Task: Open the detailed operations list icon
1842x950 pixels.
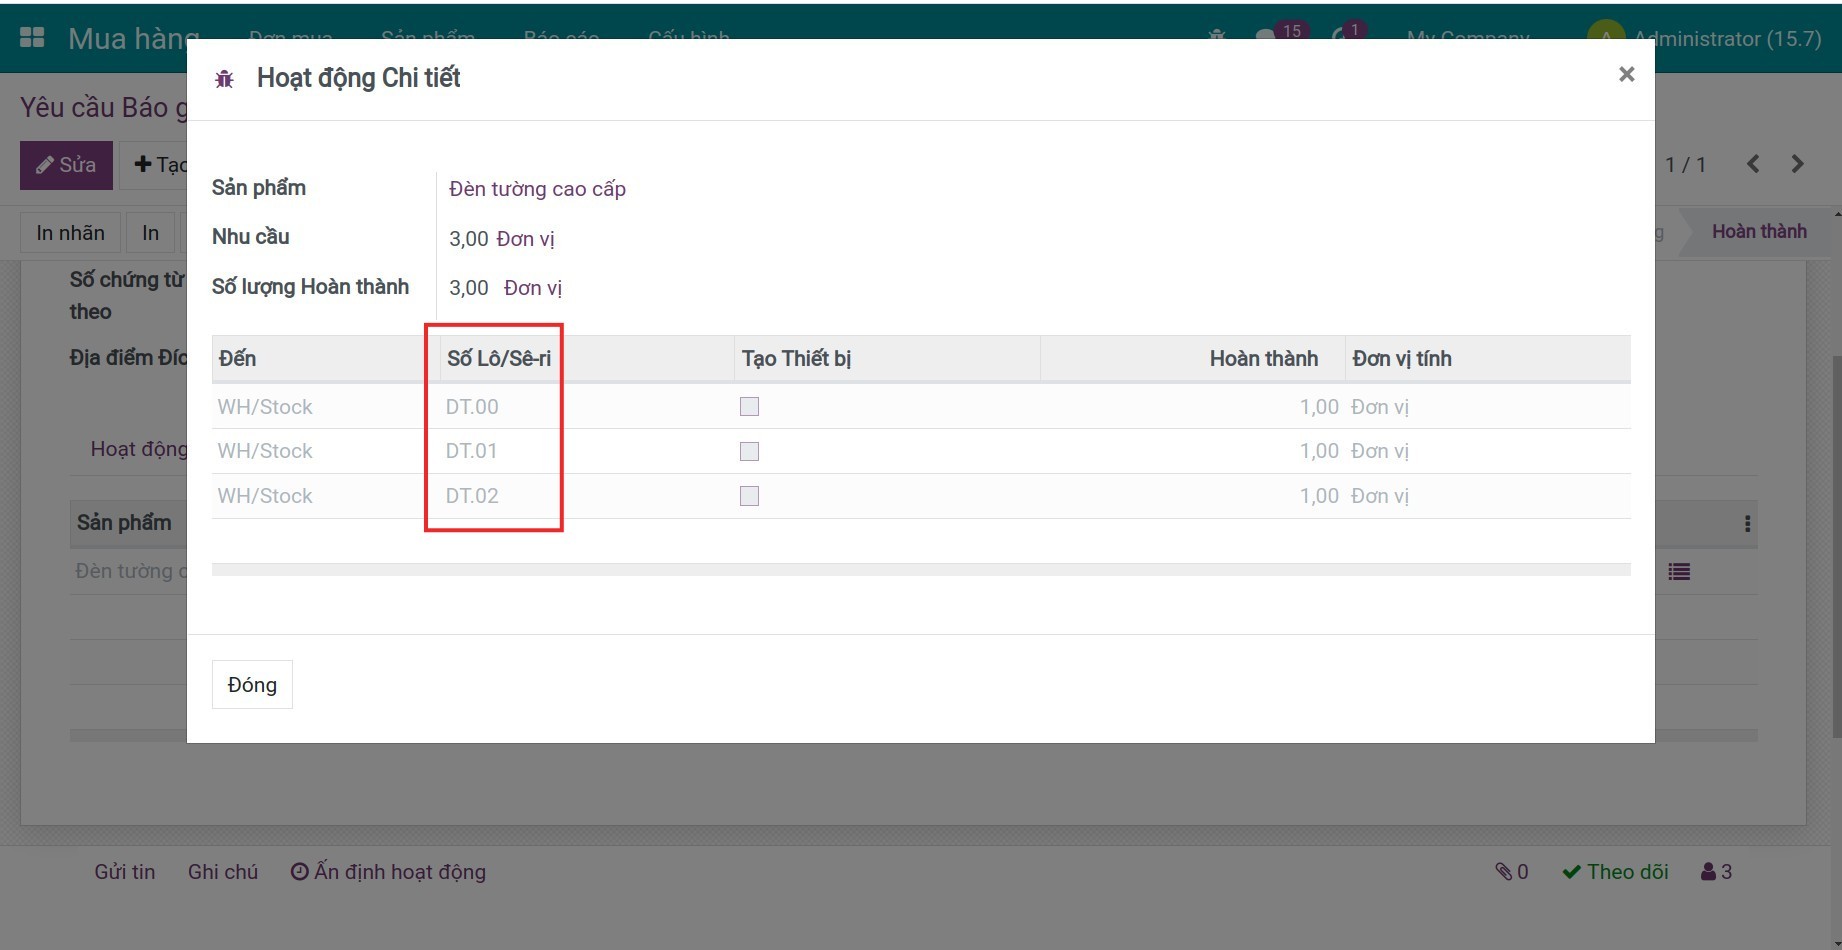Action: (x=1679, y=572)
